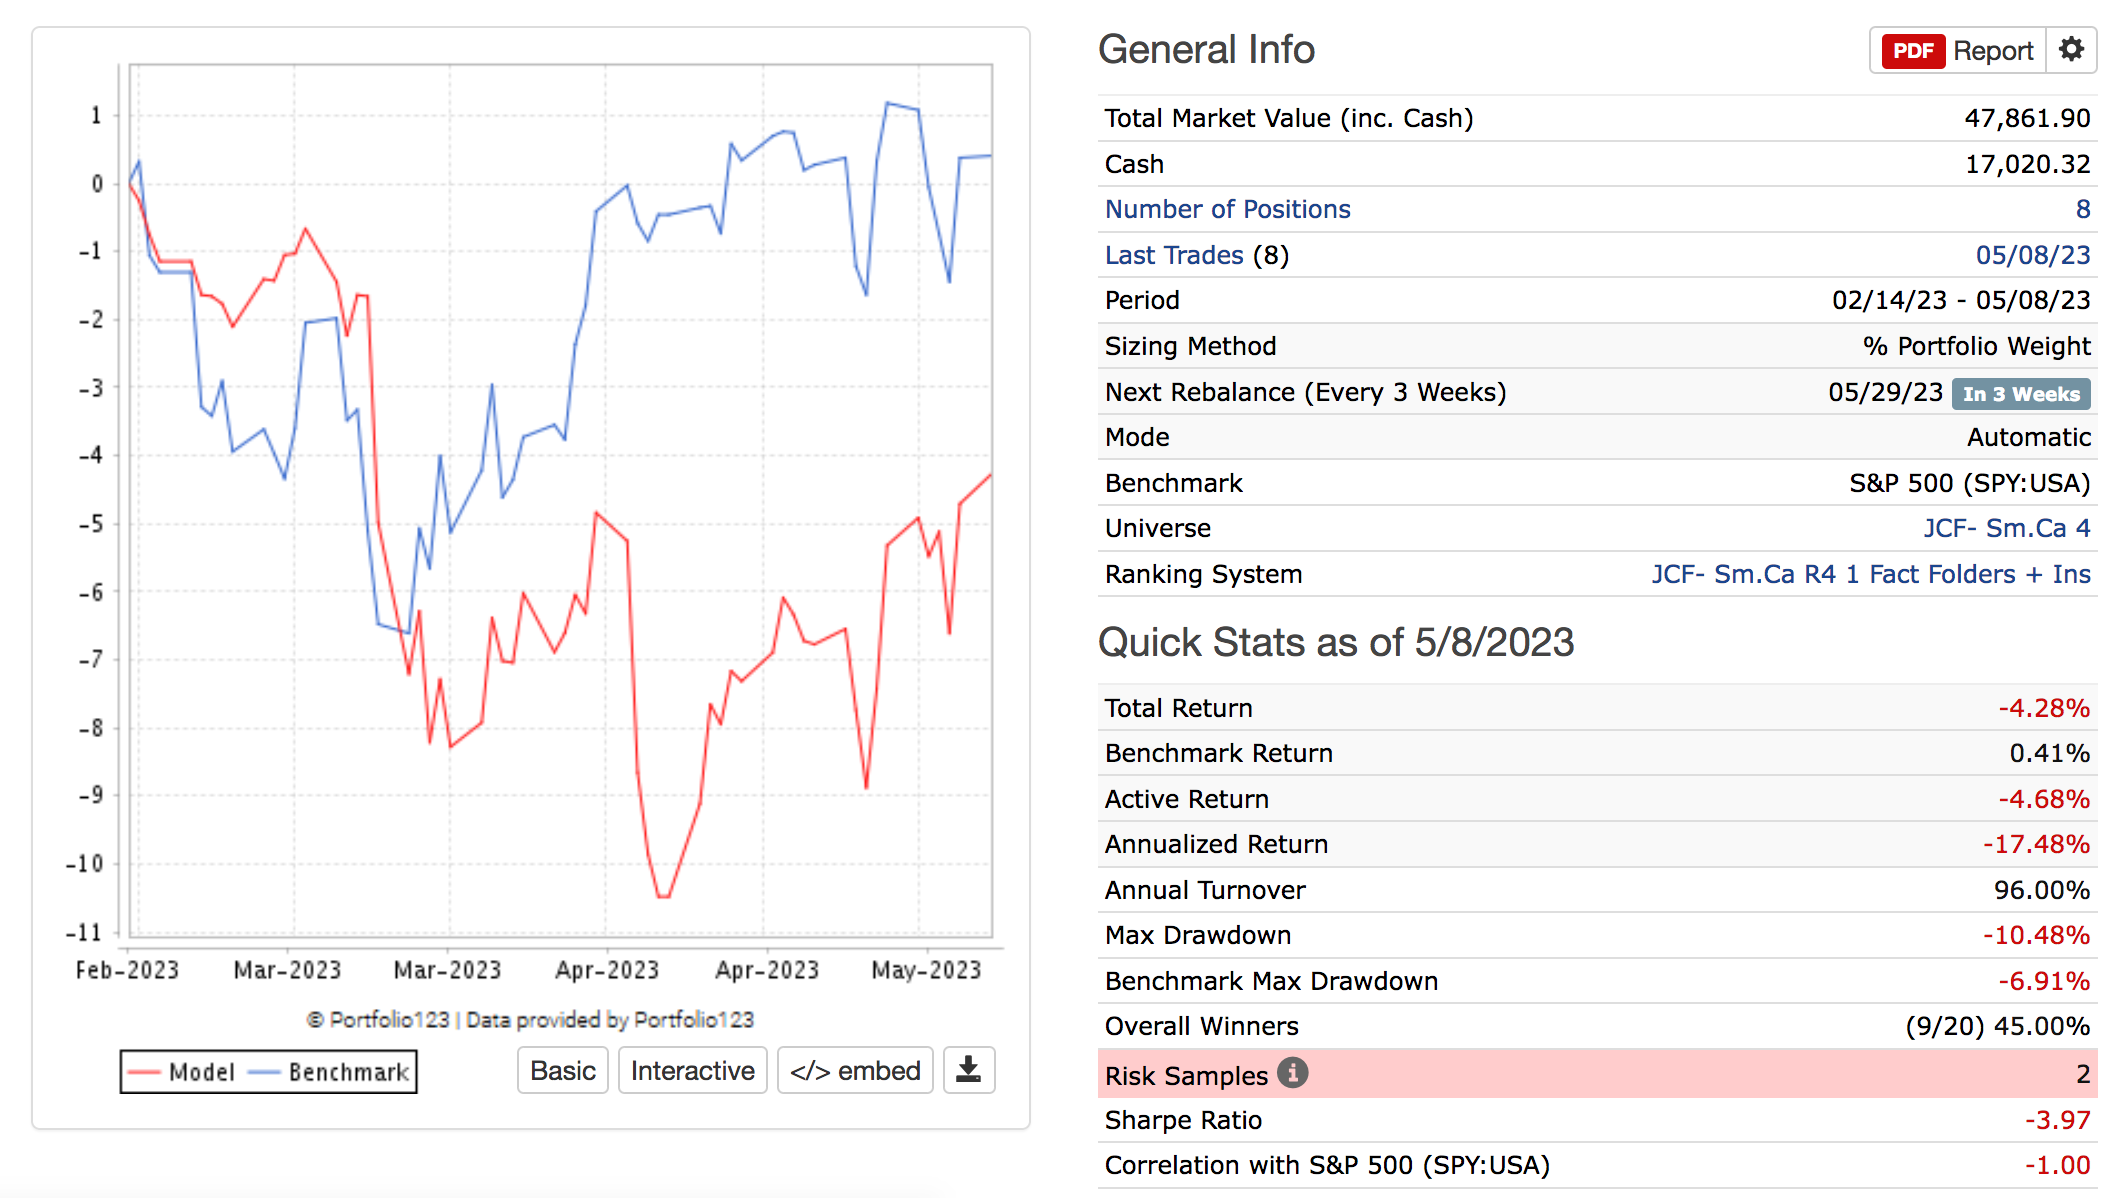The image size is (2118, 1198).
Task: Click the 05/08/23 last trade date
Action: tap(2032, 255)
